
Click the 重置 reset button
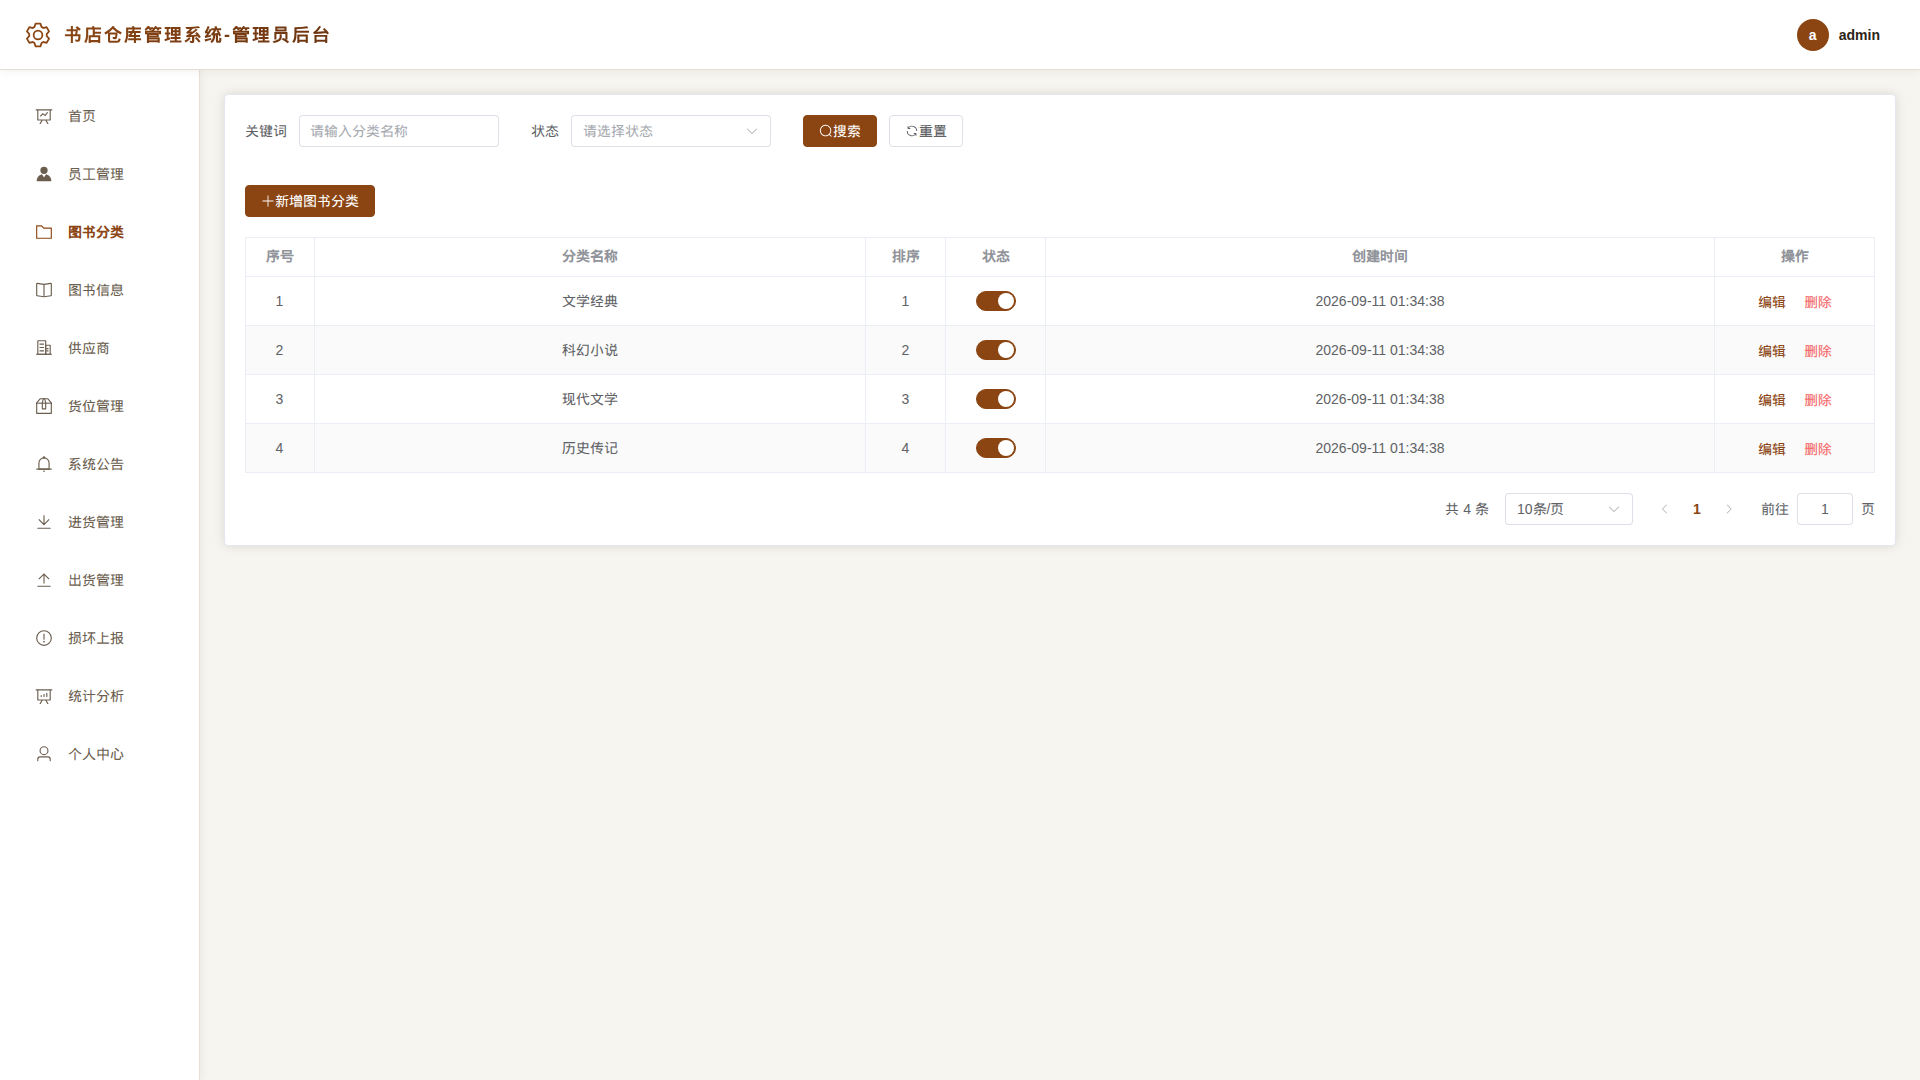coord(926,131)
